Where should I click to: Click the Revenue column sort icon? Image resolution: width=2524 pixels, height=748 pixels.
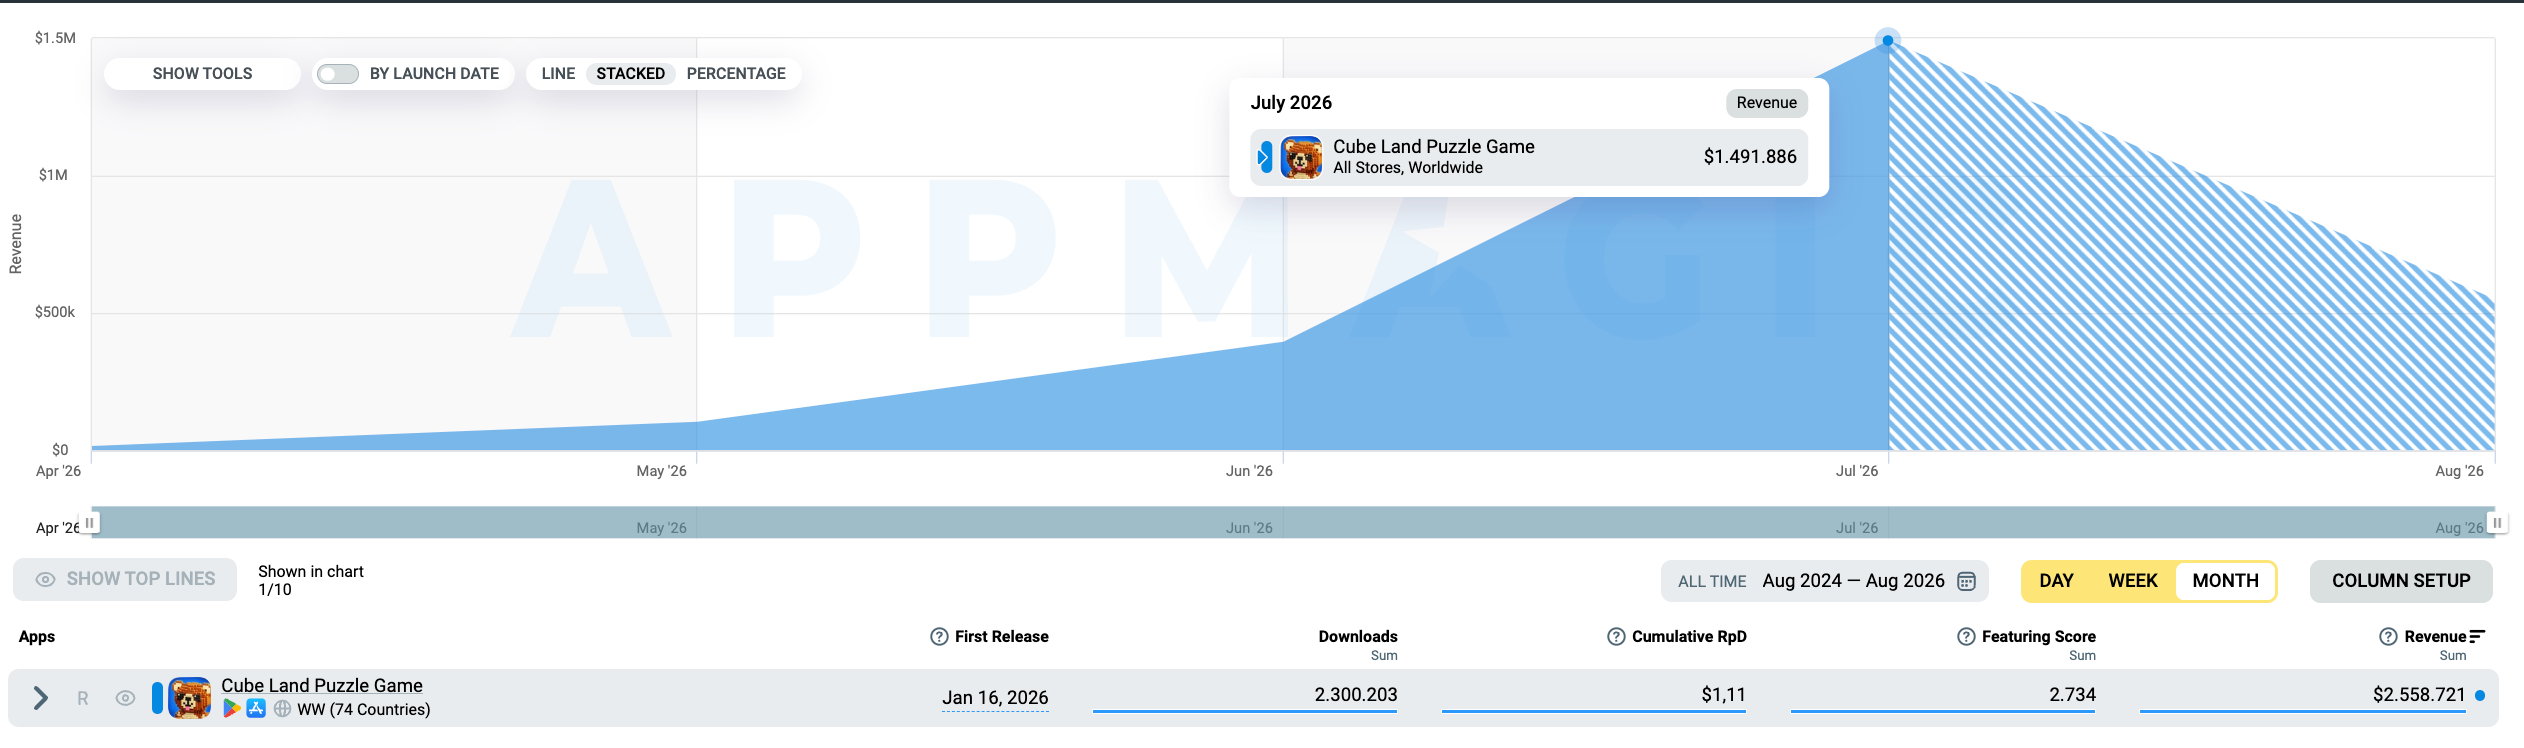tap(2477, 637)
